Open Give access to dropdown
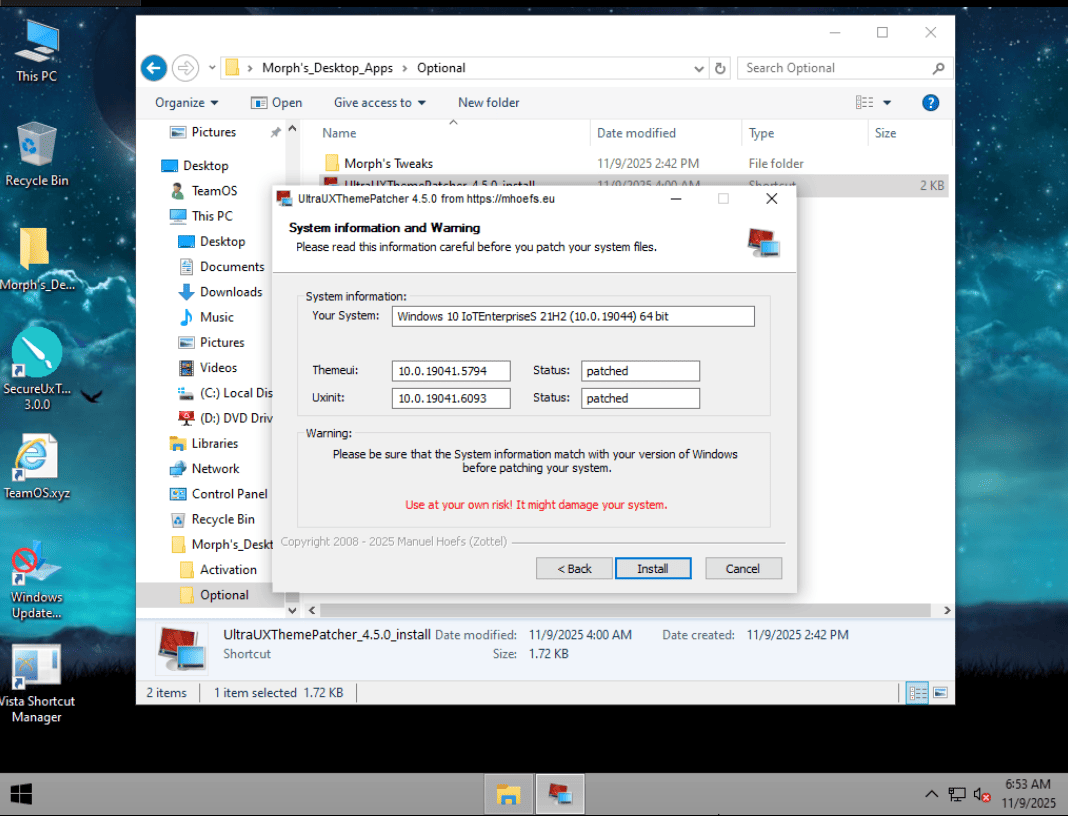 point(379,103)
